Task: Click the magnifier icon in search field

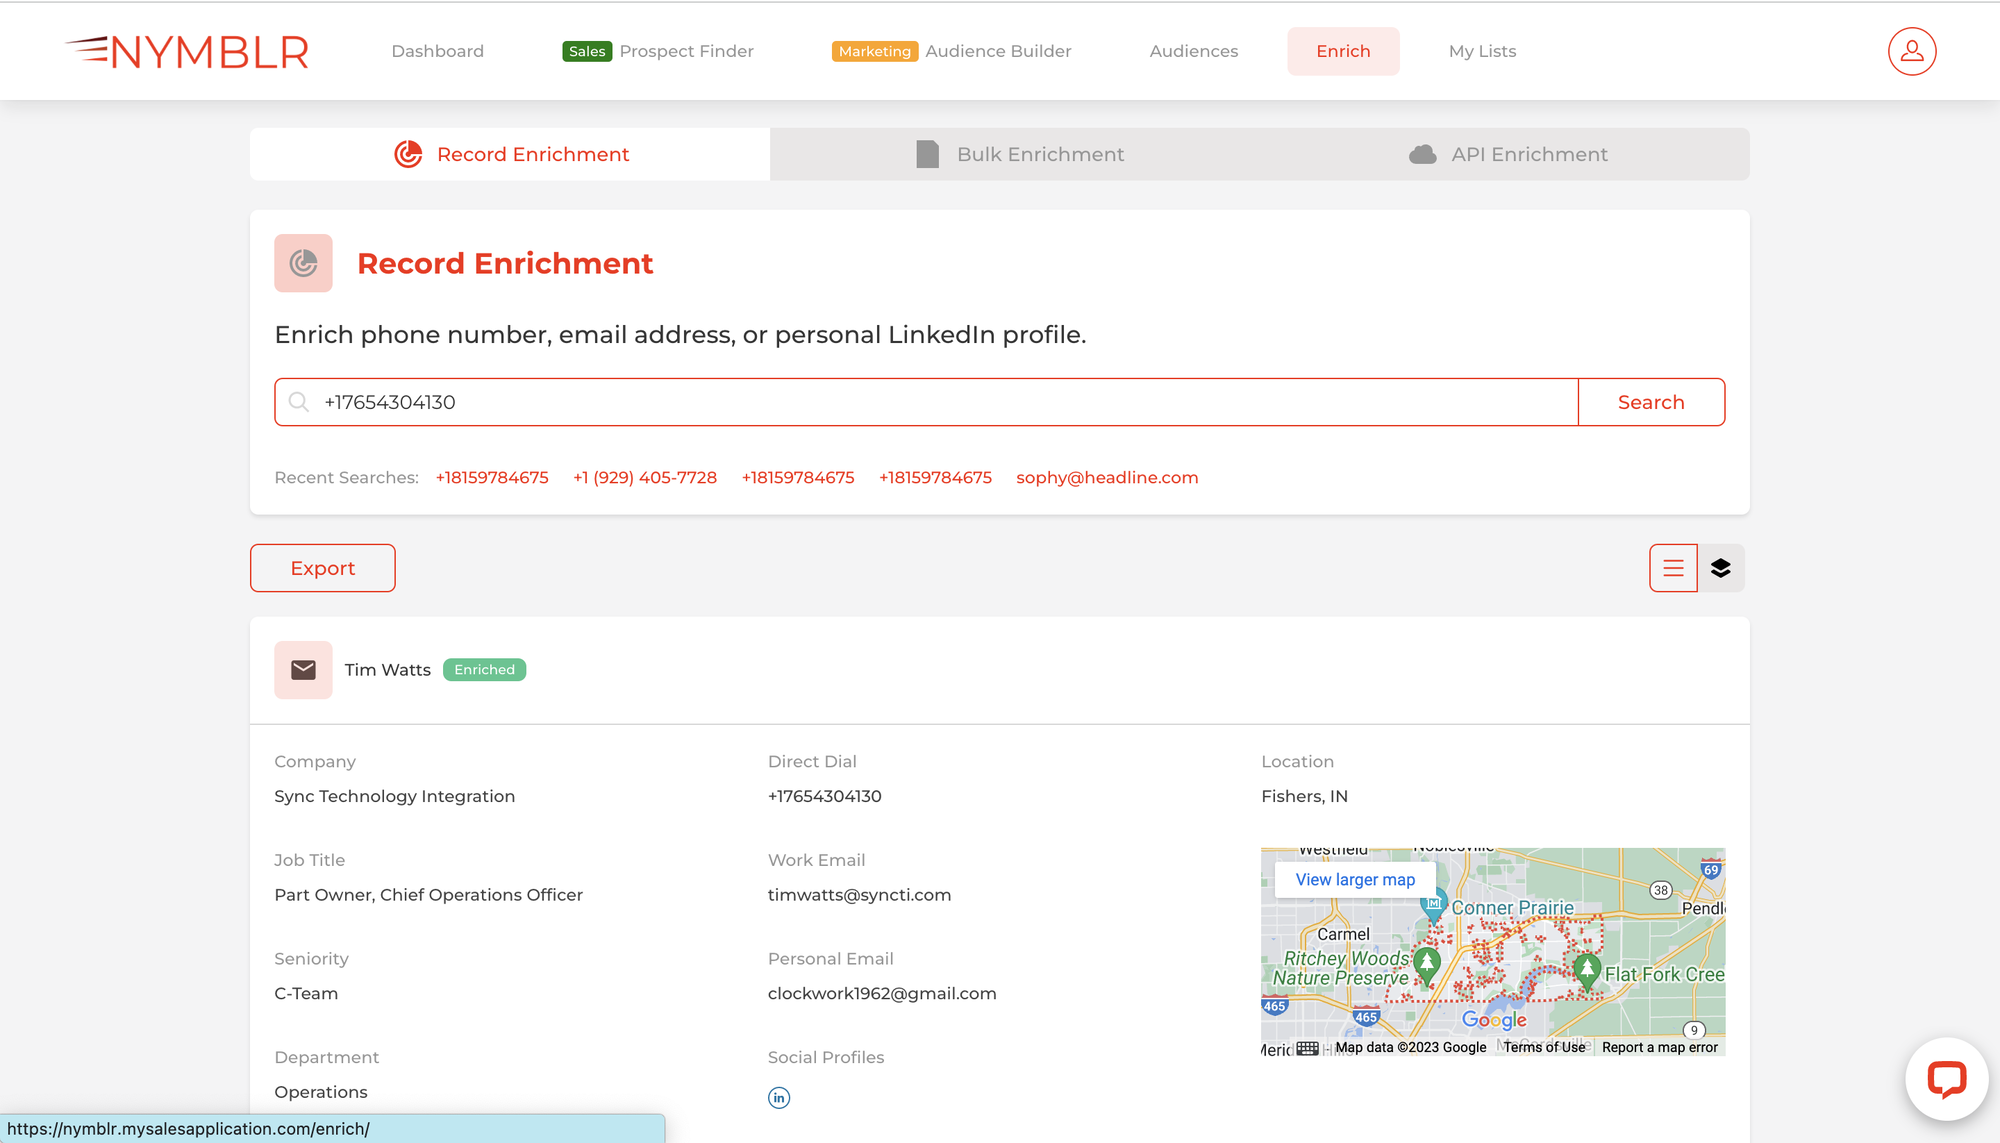Action: [x=298, y=402]
